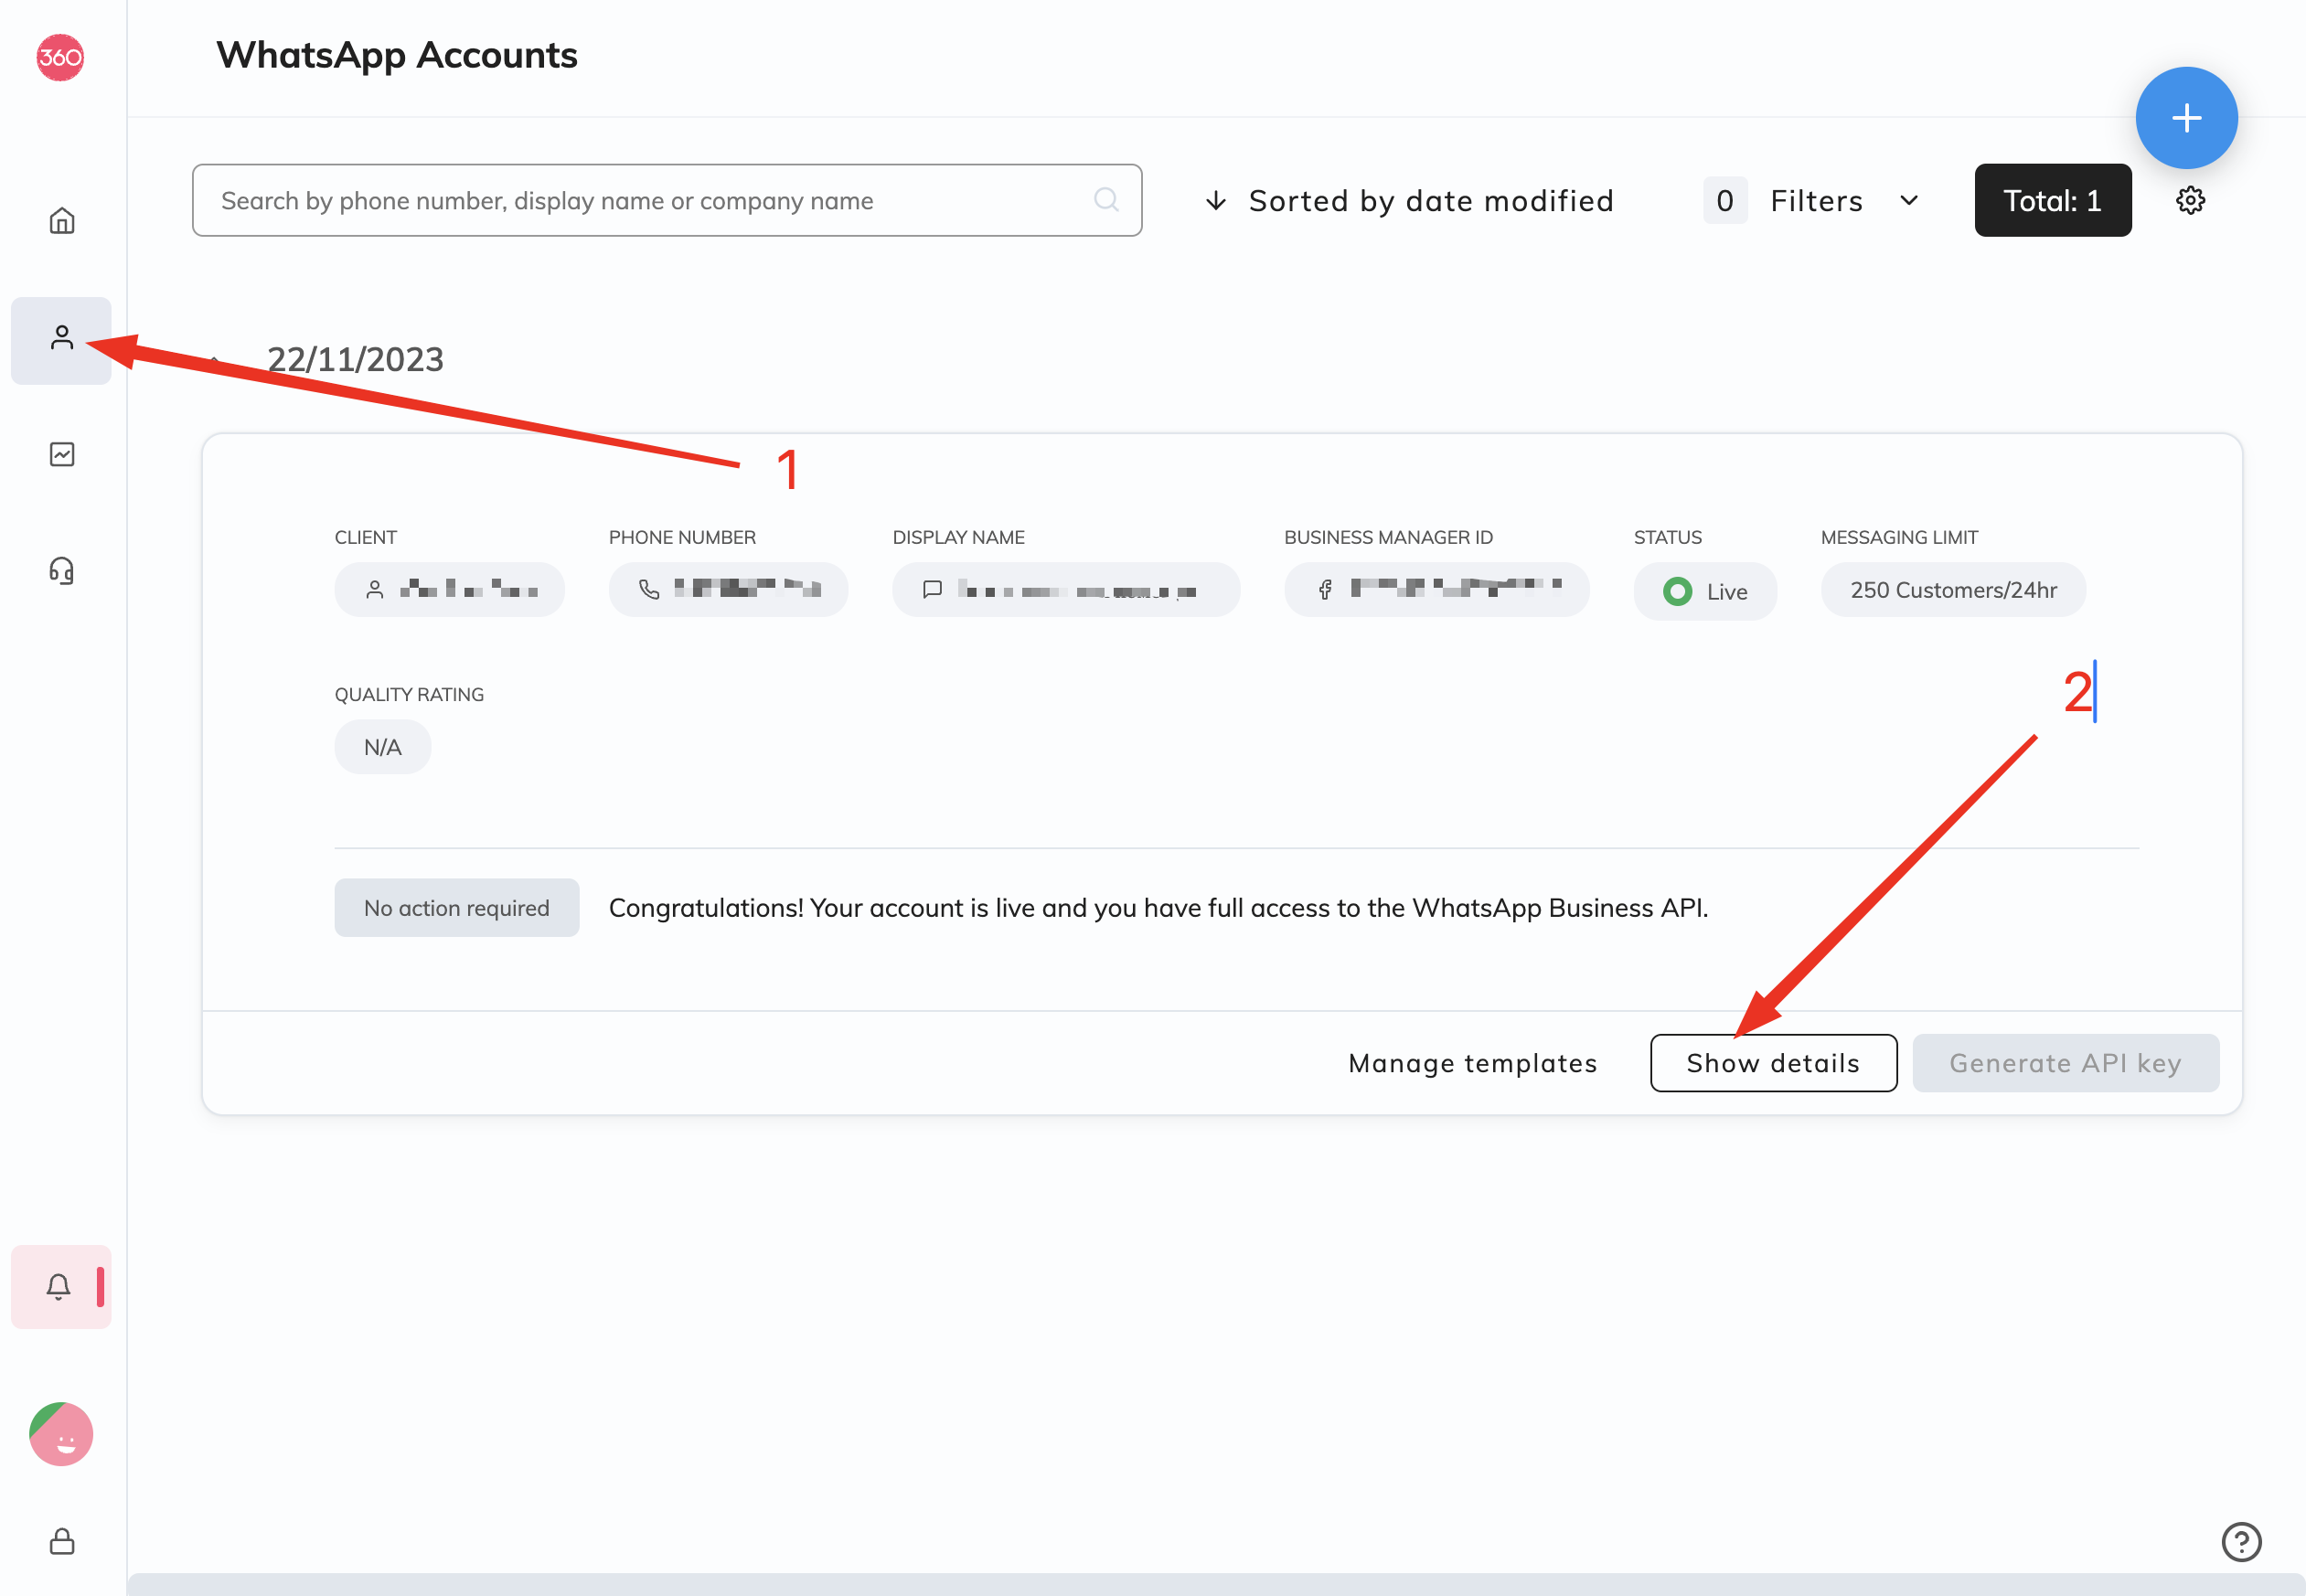Click the green Live status indicator
The width and height of the screenshot is (2306, 1596).
[1677, 591]
